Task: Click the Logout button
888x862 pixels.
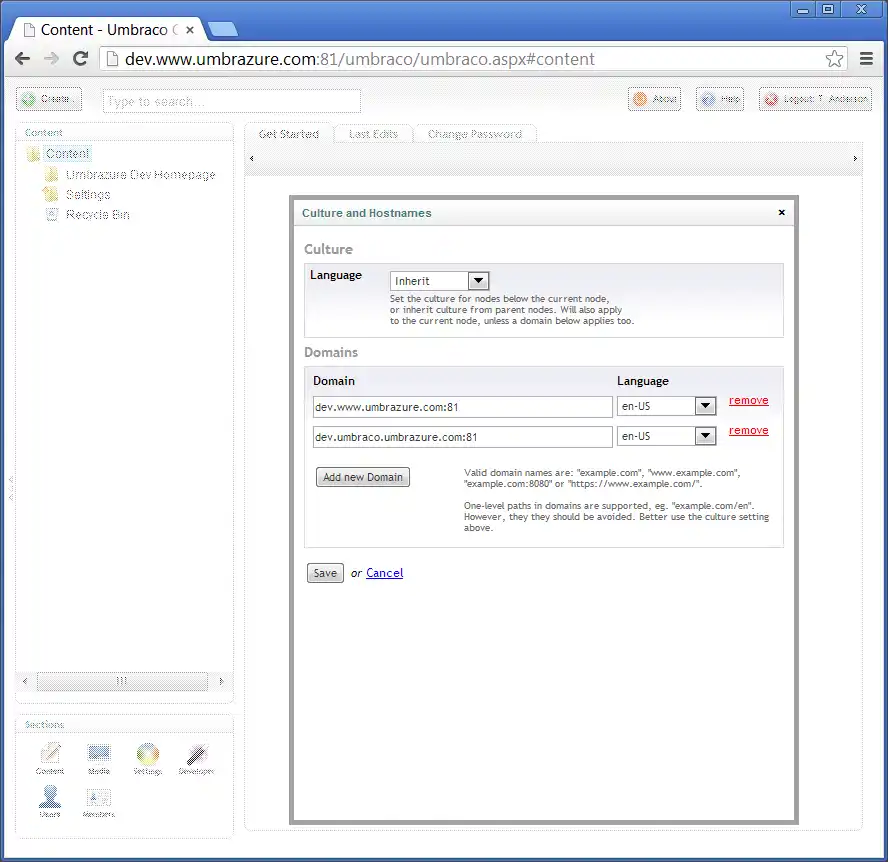Action: click(816, 99)
